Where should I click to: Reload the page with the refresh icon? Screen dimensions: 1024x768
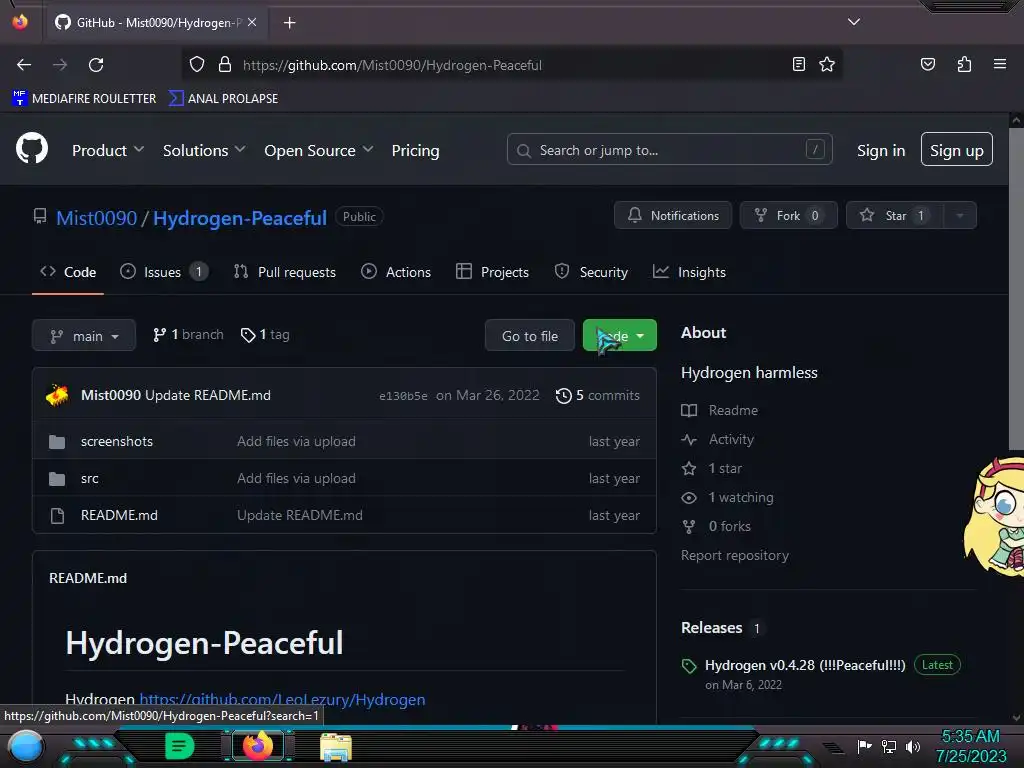[x=96, y=65]
